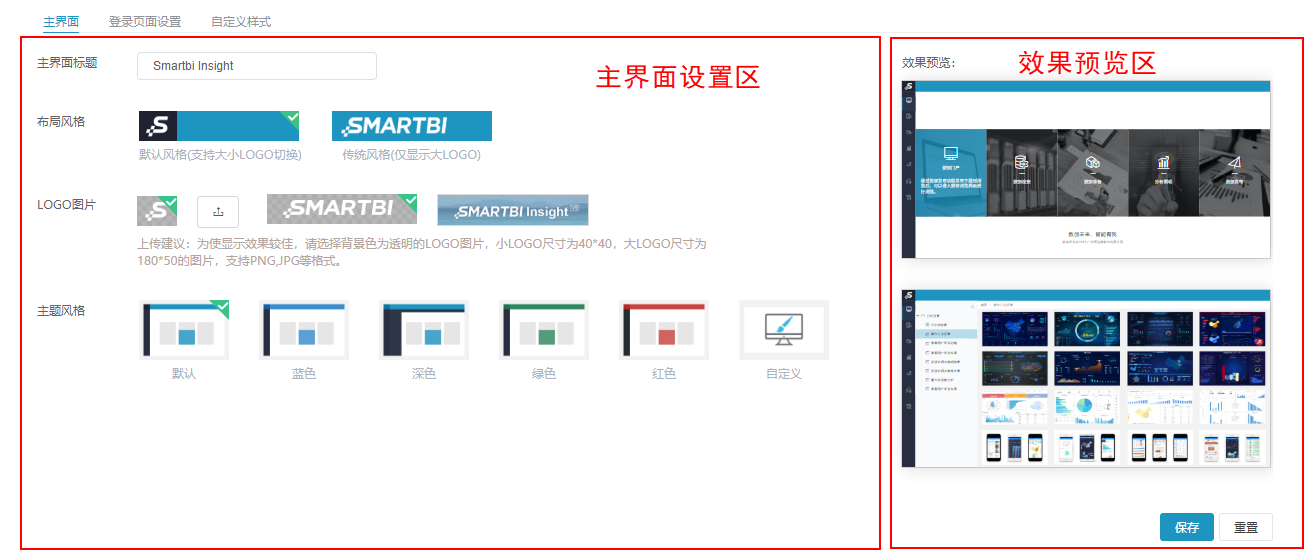
Task: Click the LOGO图片 label
Action: (x=67, y=205)
